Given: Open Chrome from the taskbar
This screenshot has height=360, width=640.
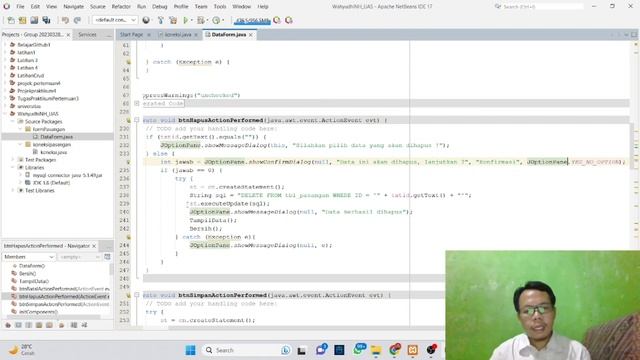Looking at the screenshot, I should [x=395, y=350].
